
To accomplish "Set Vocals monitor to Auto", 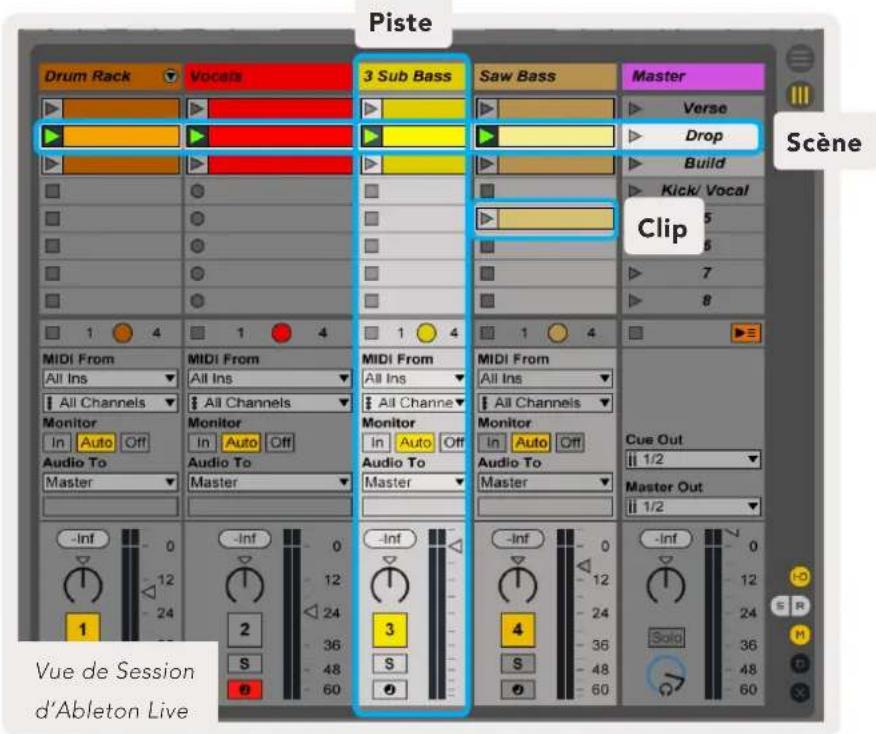I will tap(241, 442).
